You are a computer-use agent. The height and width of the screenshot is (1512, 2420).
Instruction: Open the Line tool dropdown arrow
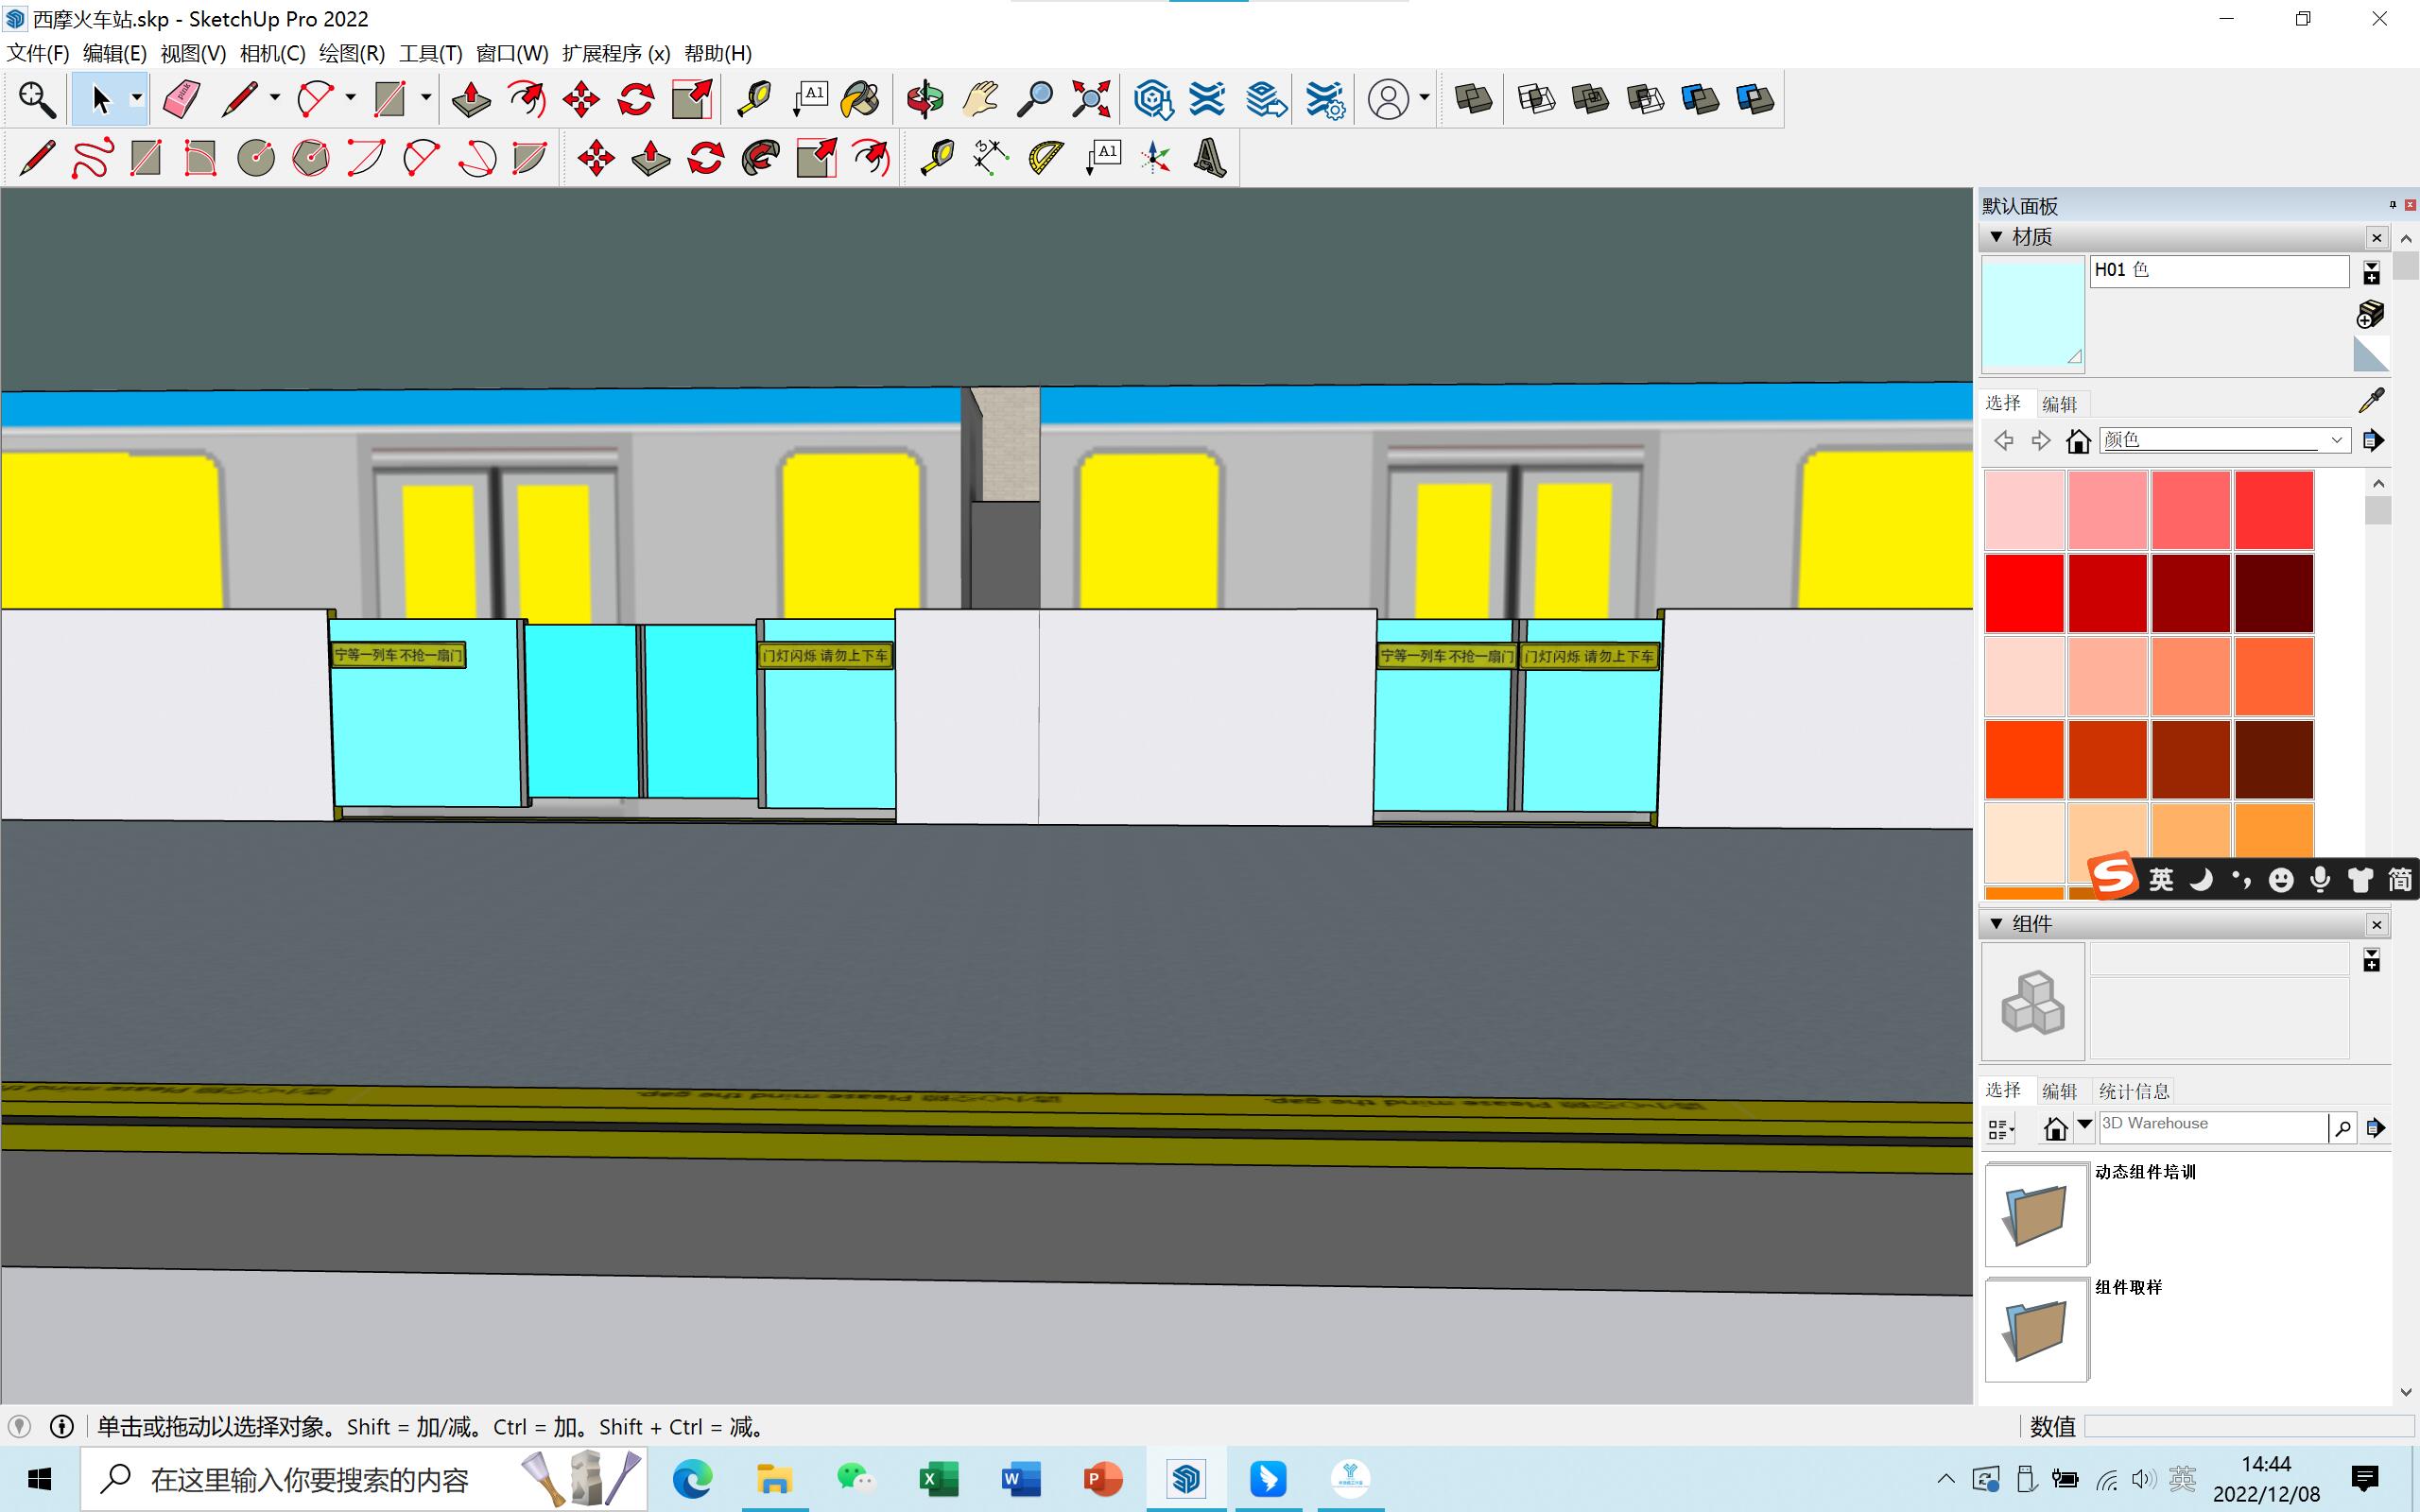click(x=274, y=99)
